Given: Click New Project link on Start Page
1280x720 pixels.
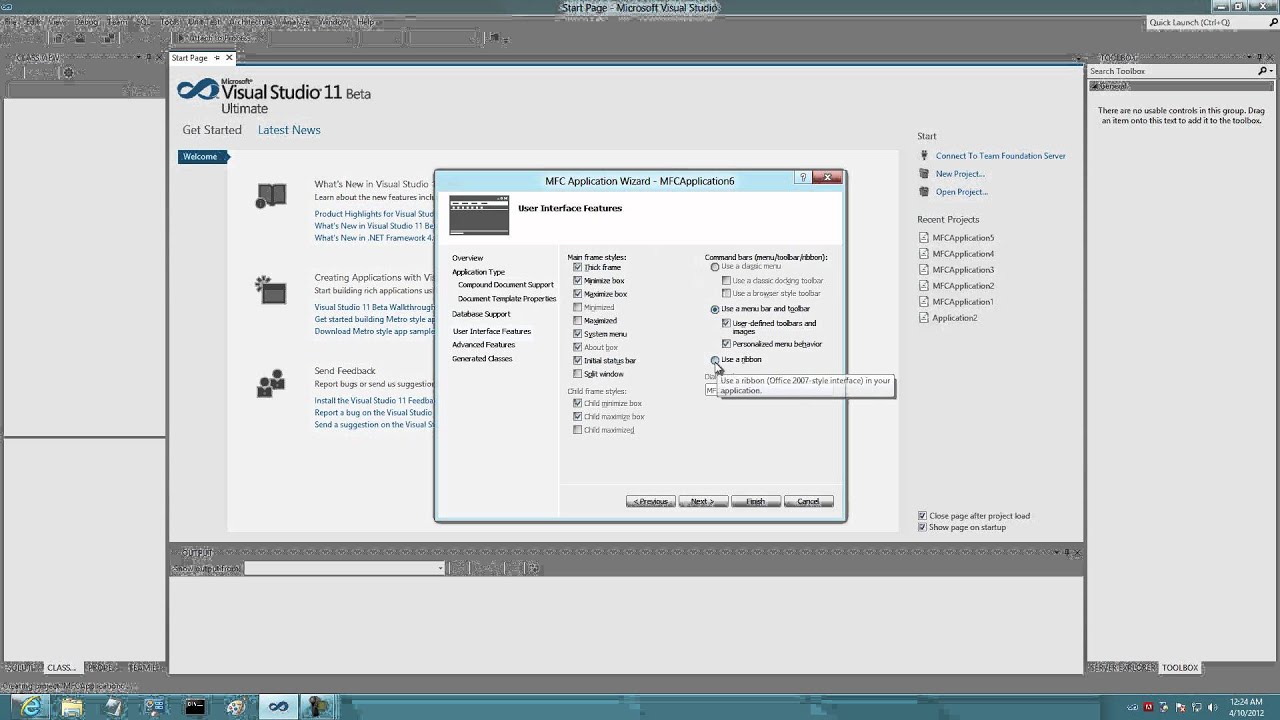Looking at the screenshot, I should click(x=960, y=174).
